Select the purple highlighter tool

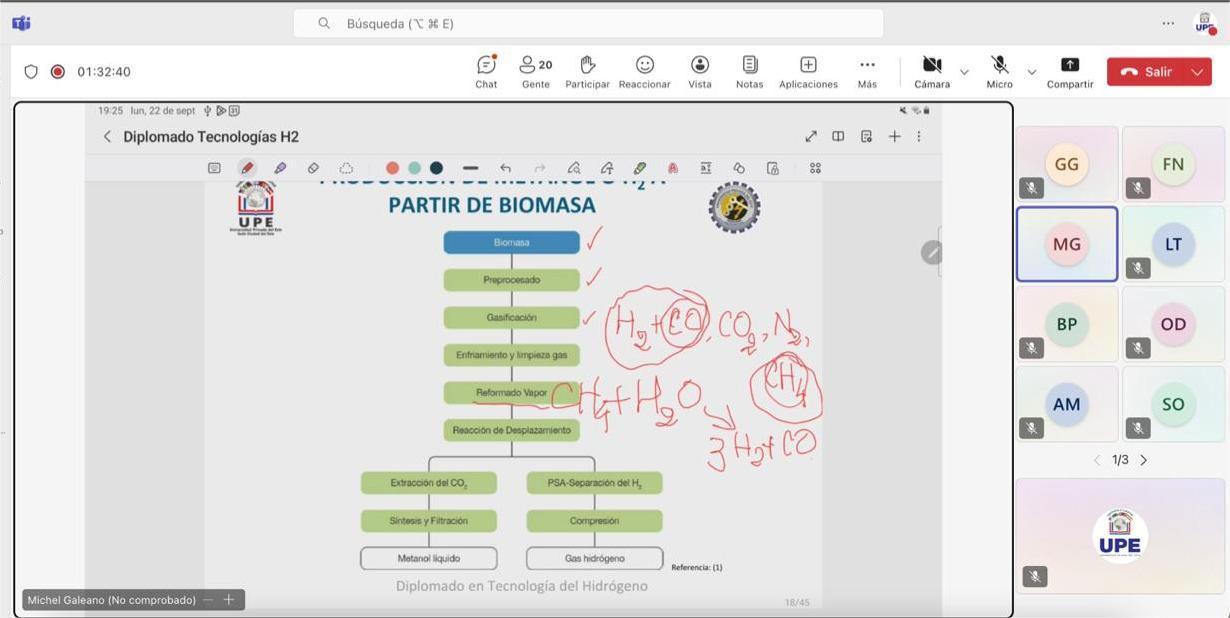point(280,167)
